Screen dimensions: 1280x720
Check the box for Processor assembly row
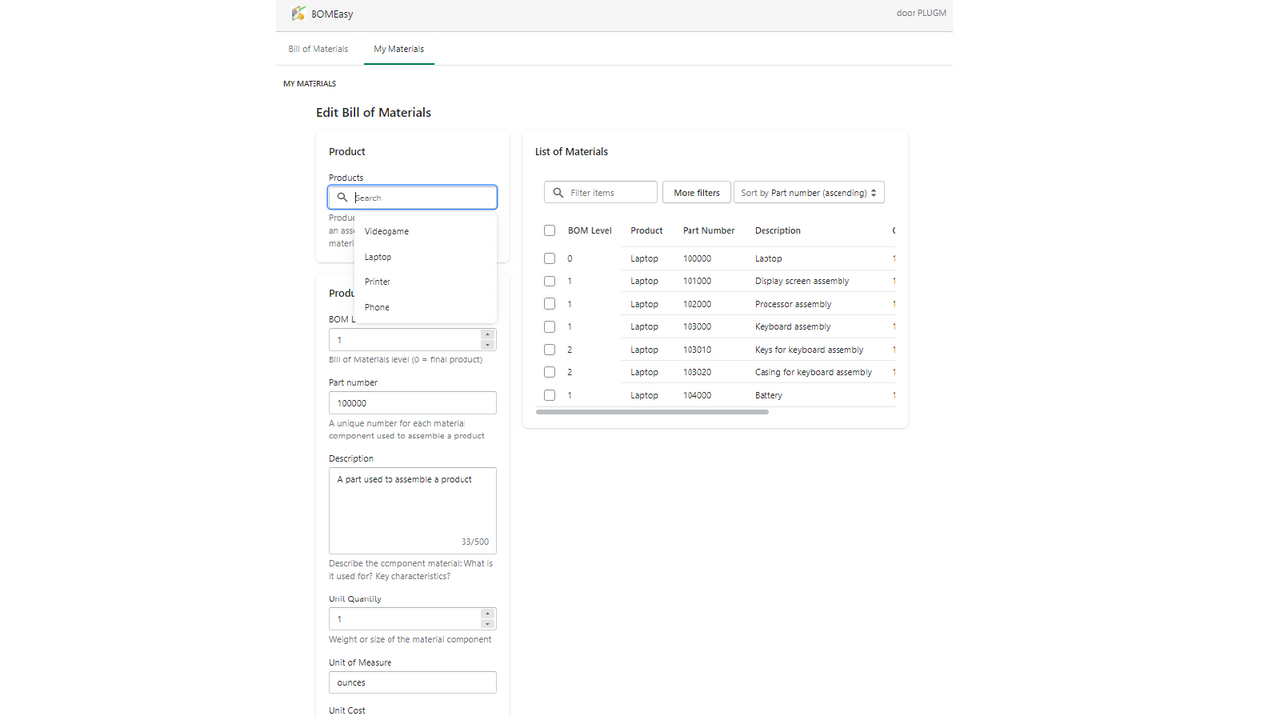point(549,304)
